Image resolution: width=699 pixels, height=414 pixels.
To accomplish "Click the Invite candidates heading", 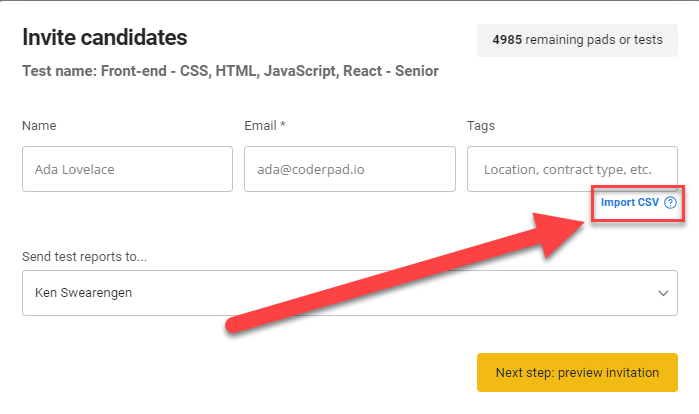I will [x=105, y=38].
